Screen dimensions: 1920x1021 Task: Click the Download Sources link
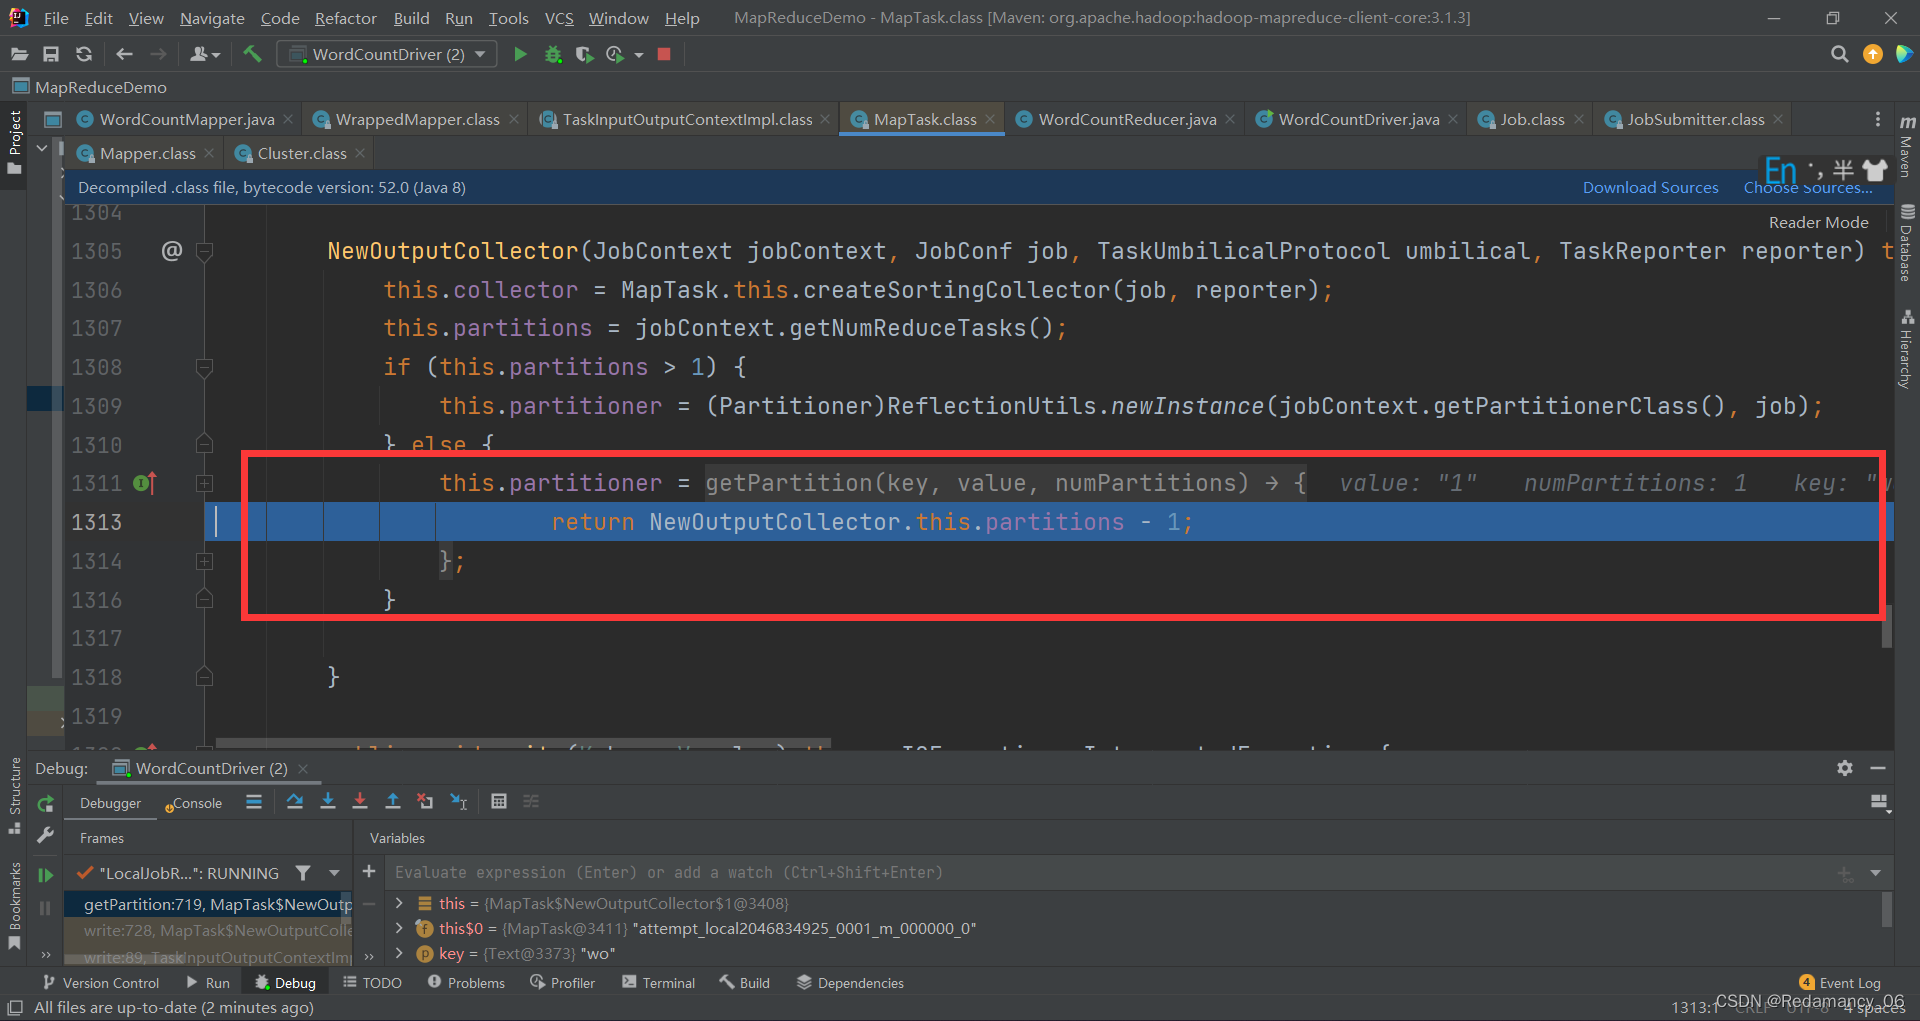pyautogui.click(x=1650, y=187)
